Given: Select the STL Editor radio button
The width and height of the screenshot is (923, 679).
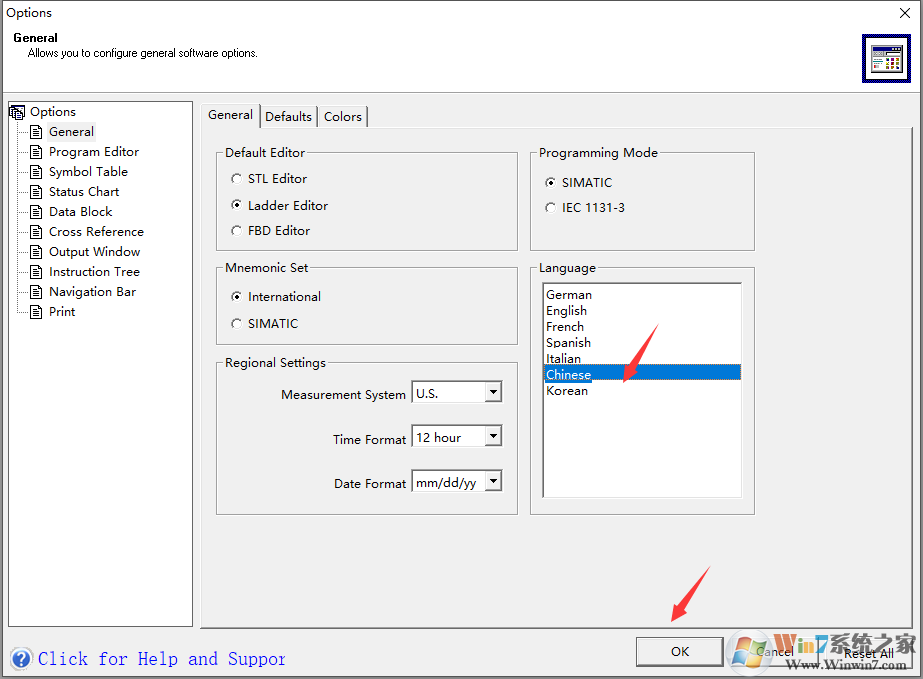Looking at the screenshot, I should click(236, 178).
